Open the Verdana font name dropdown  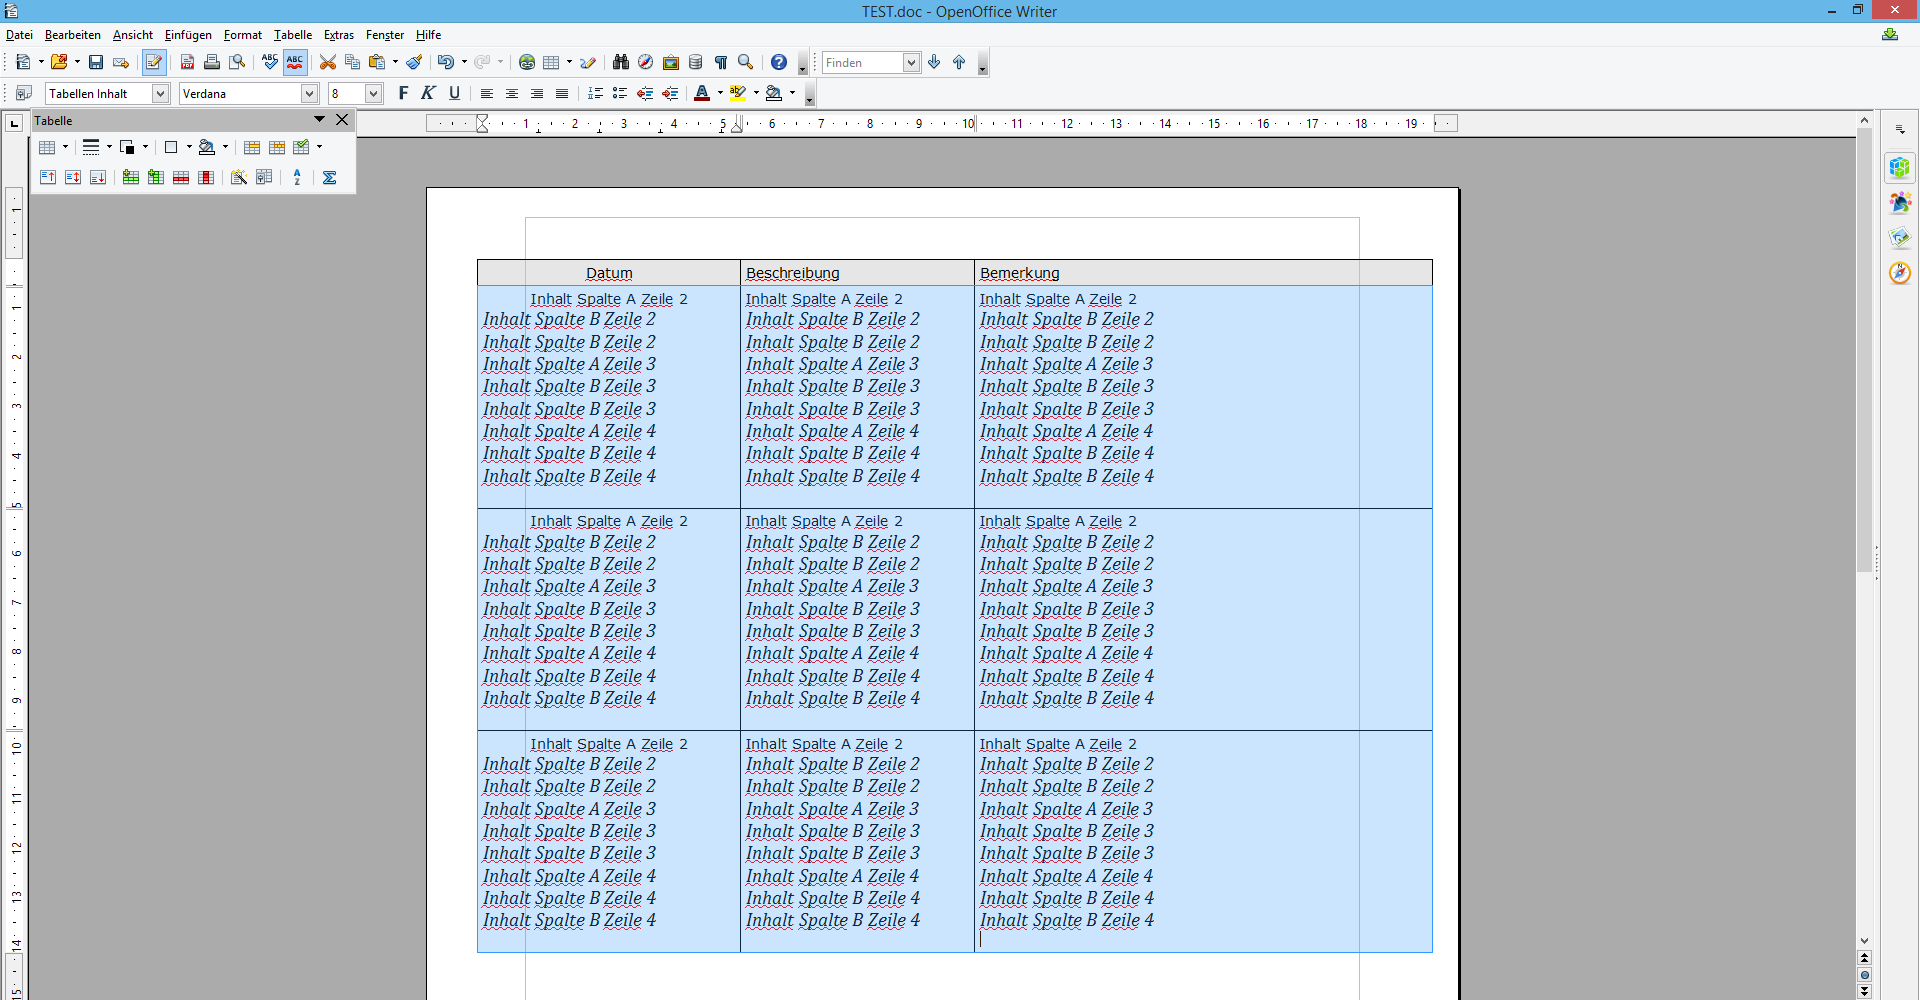point(309,94)
